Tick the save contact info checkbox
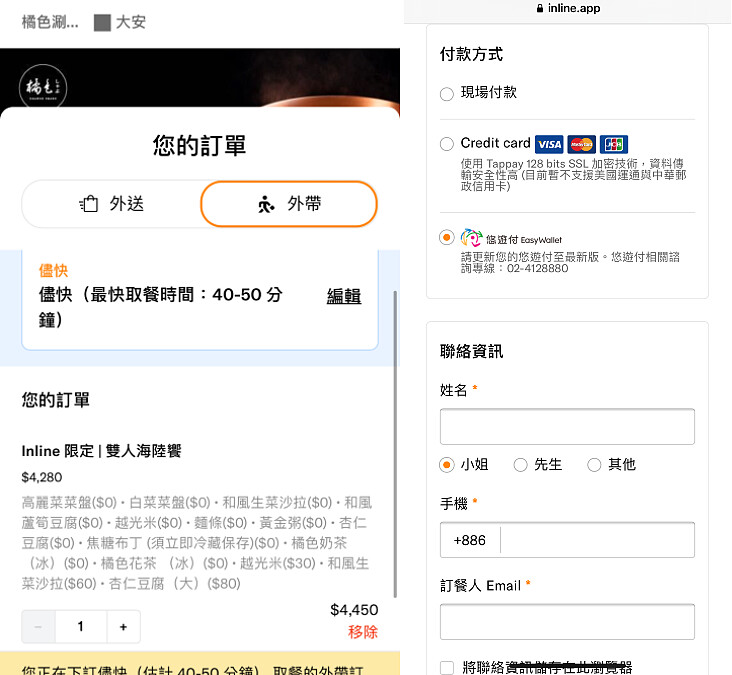Viewport: 732px width, 675px height. pyautogui.click(x=447, y=667)
